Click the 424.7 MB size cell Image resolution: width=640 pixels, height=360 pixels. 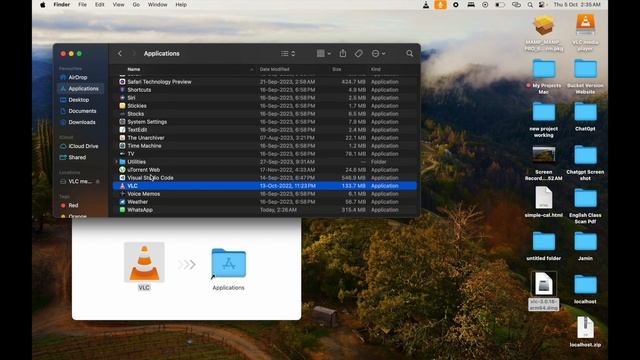pyautogui.click(x=354, y=82)
